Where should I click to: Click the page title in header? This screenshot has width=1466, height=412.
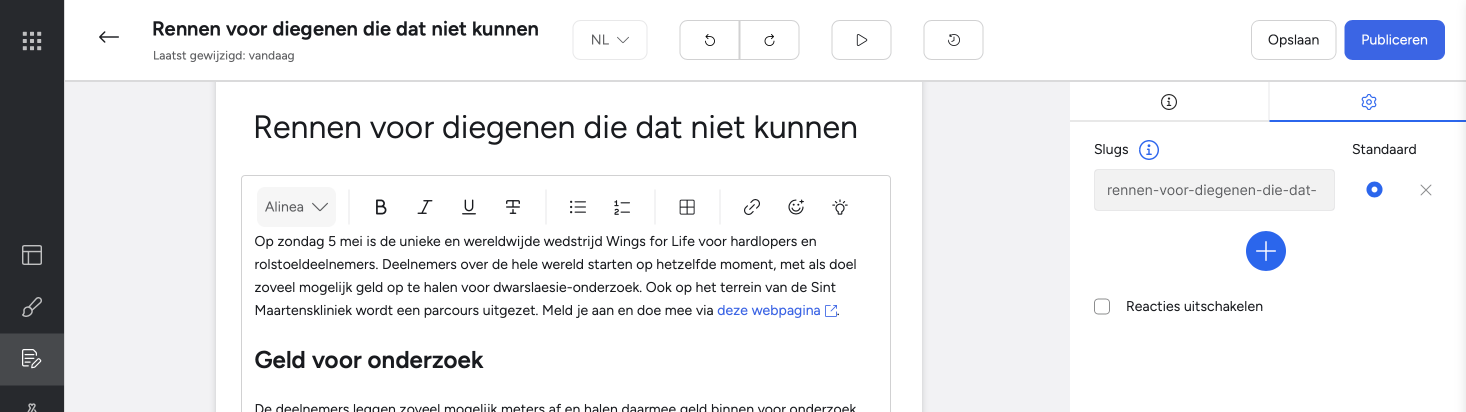tap(345, 29)
